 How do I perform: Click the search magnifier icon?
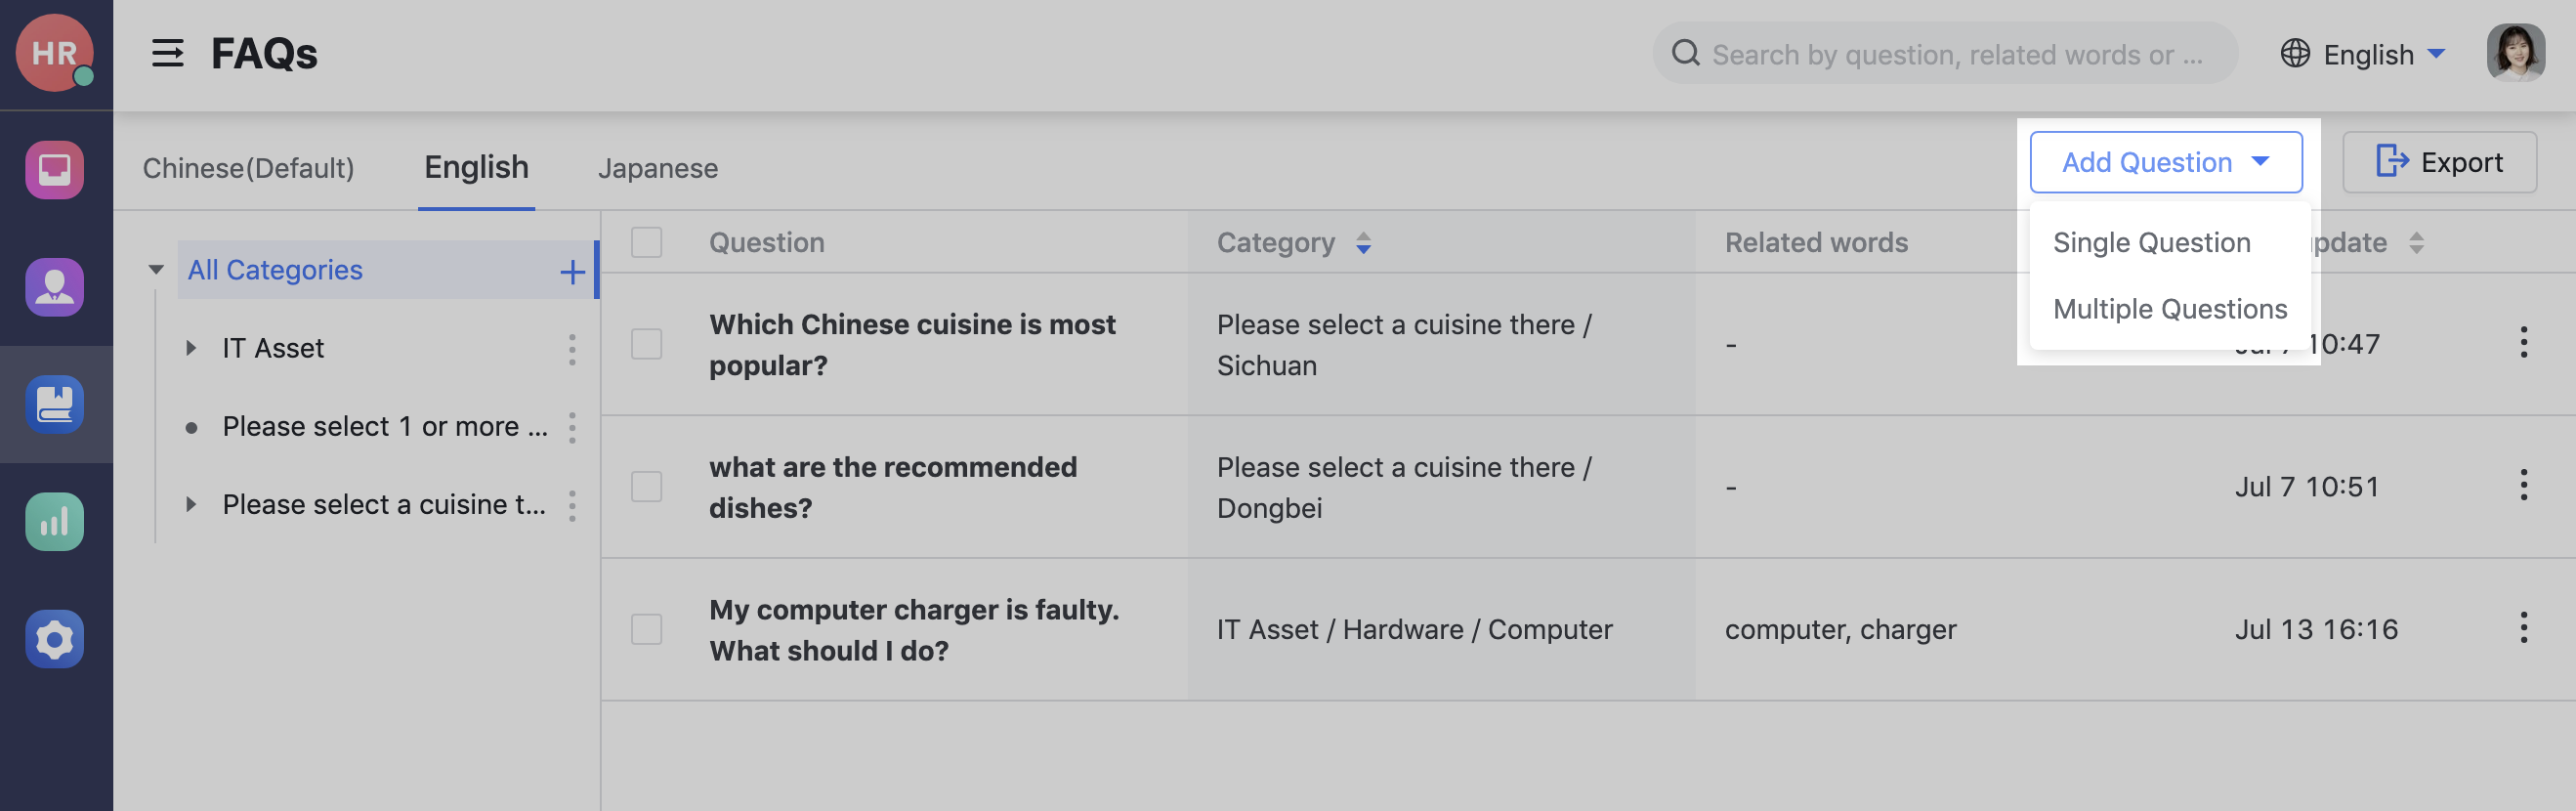pos(1687,53)
